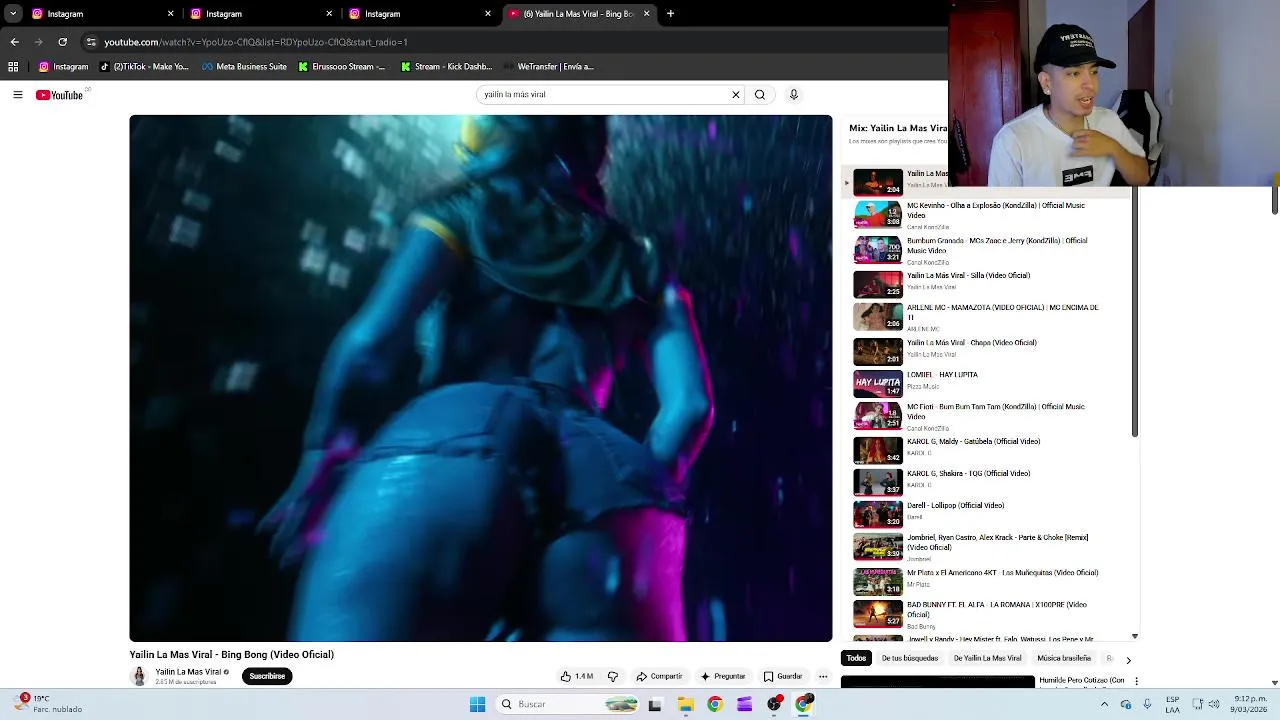Image resolution: width=1280 pixels, height=720 pixels.
Task: Click the video player to pause
Action: 480,378
